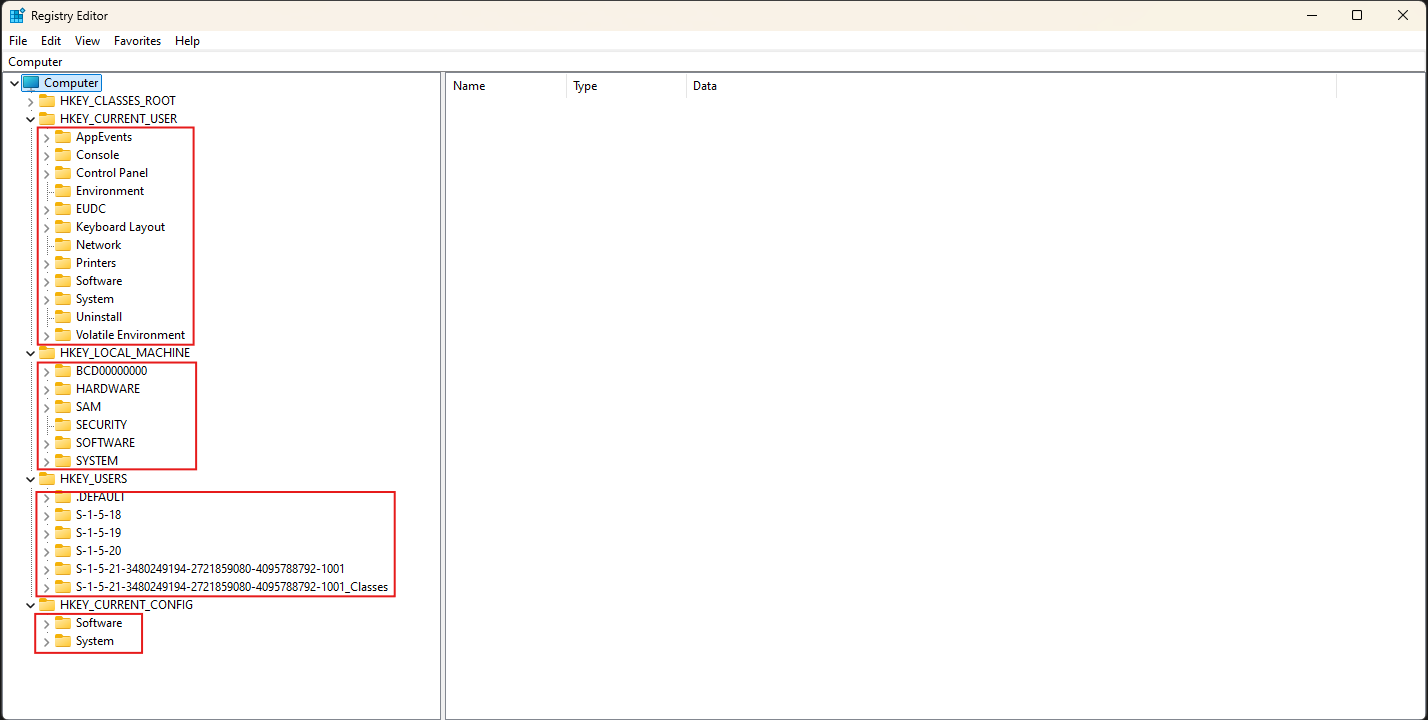Image resolution: width=1428 pixels, height=720 pixels.
Task: Select the System key under HKEY_CURRENT_USER
Action: tap(95, 299)
